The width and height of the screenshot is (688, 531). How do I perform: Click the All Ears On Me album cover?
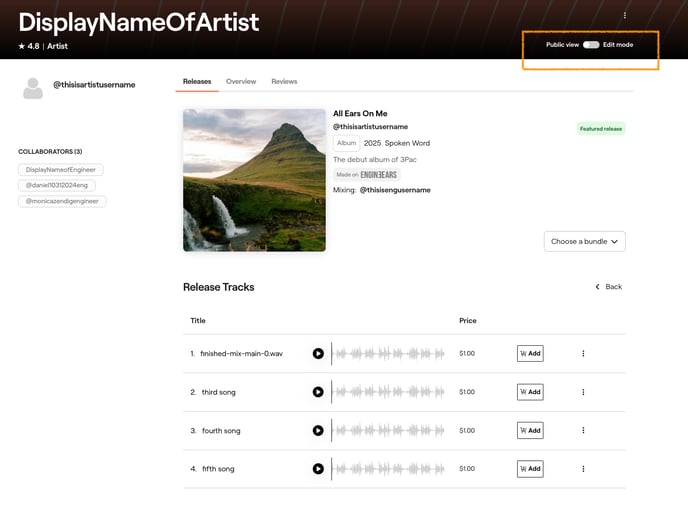(x=254, y=180)
